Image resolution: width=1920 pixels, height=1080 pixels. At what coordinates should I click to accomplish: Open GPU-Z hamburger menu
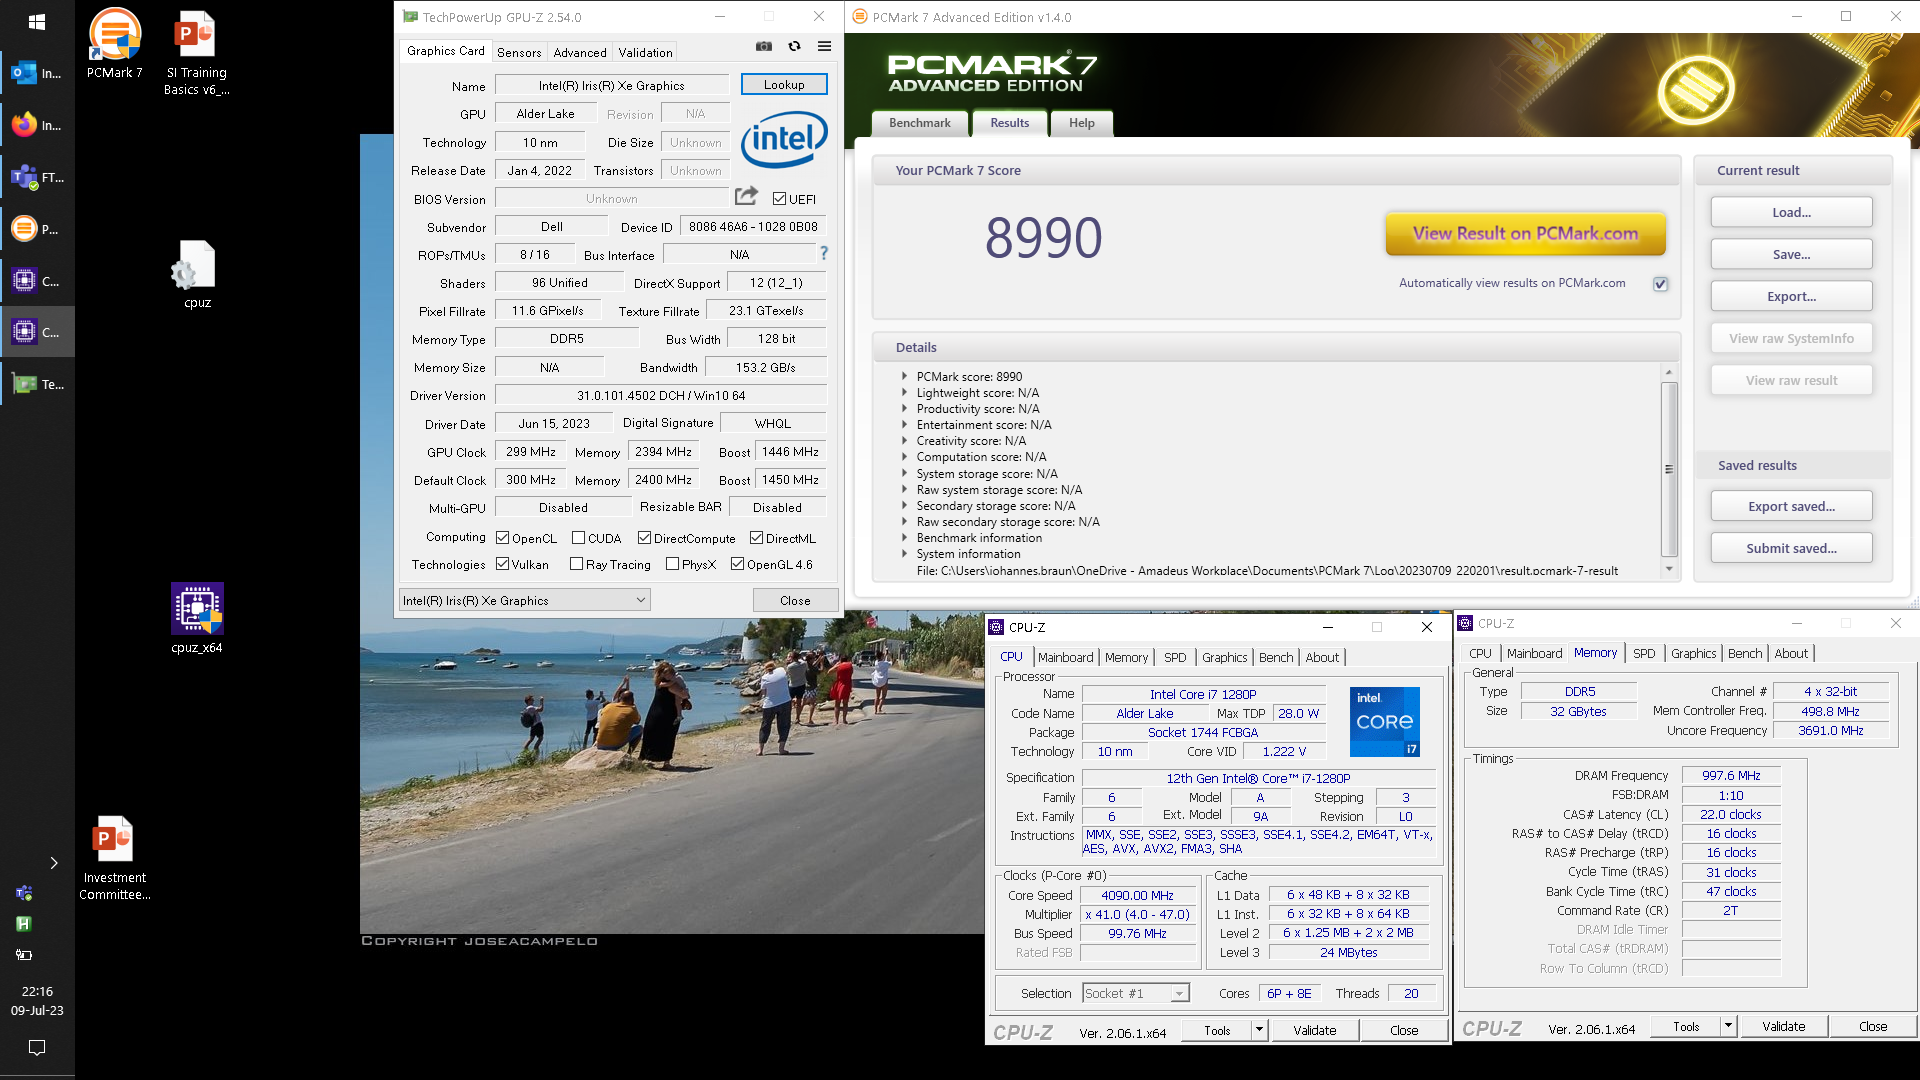coord(824,46)
